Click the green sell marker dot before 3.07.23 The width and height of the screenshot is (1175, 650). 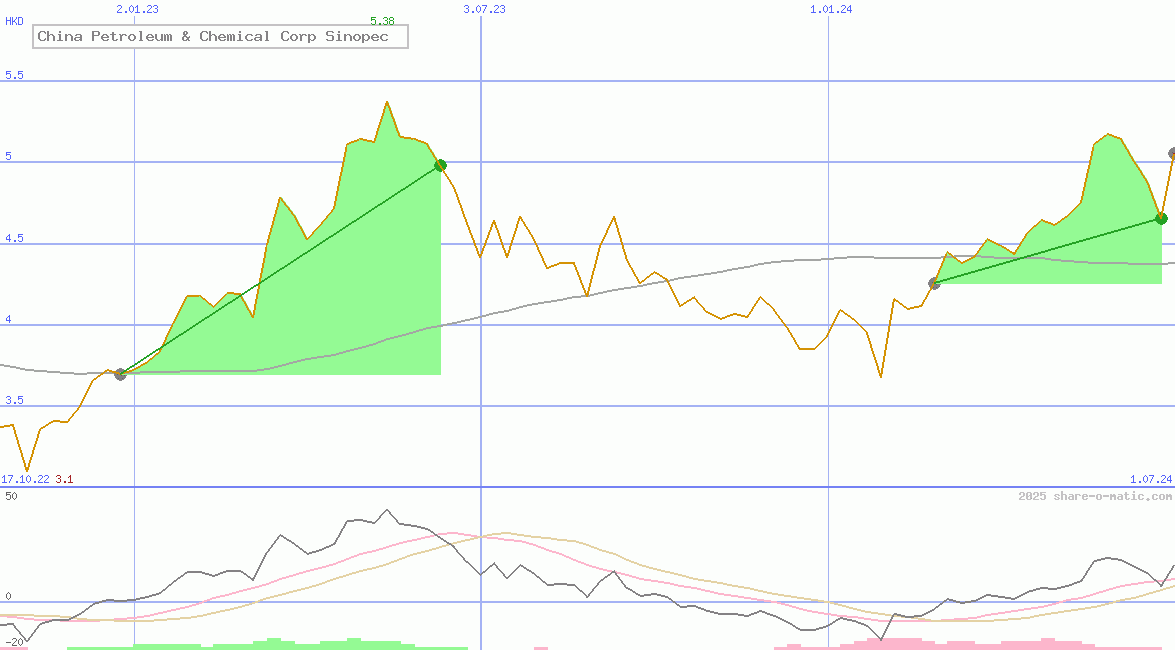(440, 166)
